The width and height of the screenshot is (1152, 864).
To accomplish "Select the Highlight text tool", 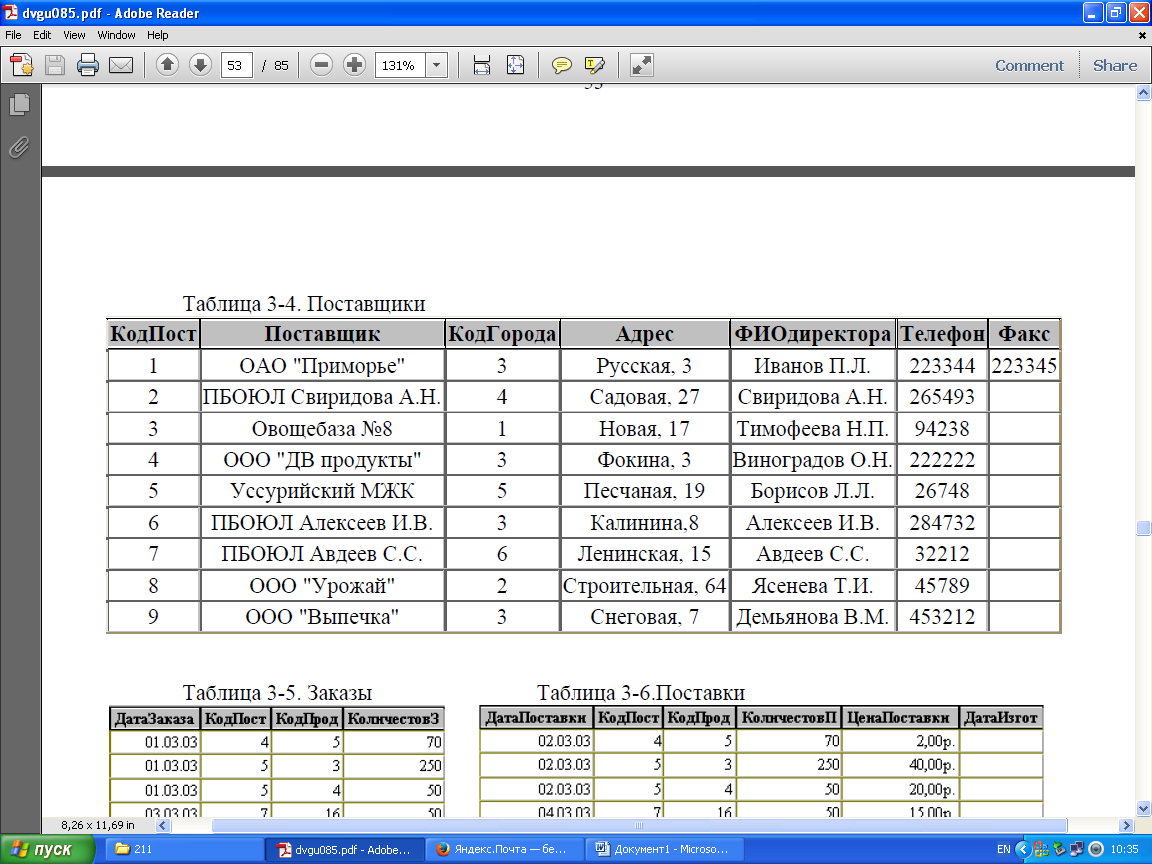I will coord(594,65).
